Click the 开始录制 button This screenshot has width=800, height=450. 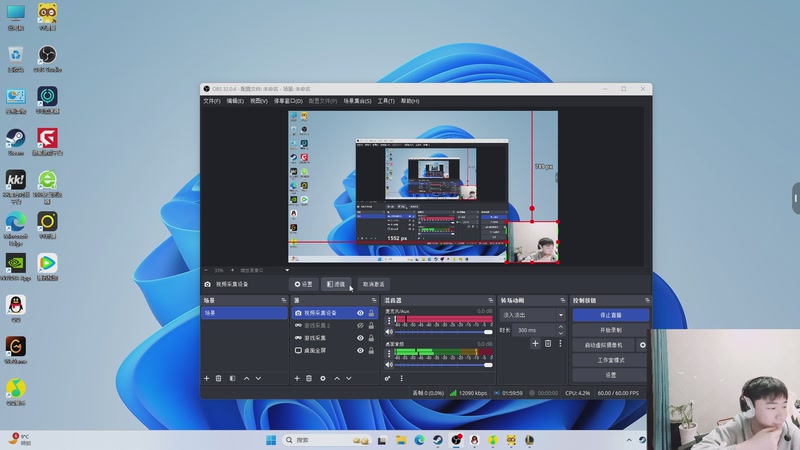[x=610, y=330]
